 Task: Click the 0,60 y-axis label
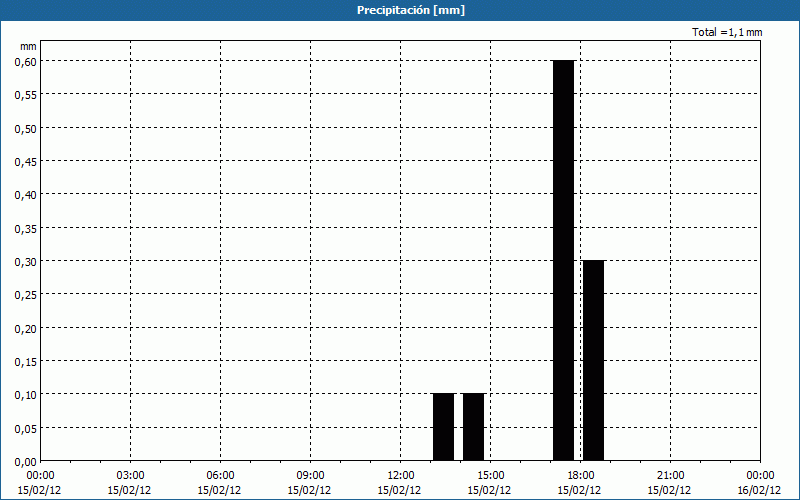[x=26, y=61]
